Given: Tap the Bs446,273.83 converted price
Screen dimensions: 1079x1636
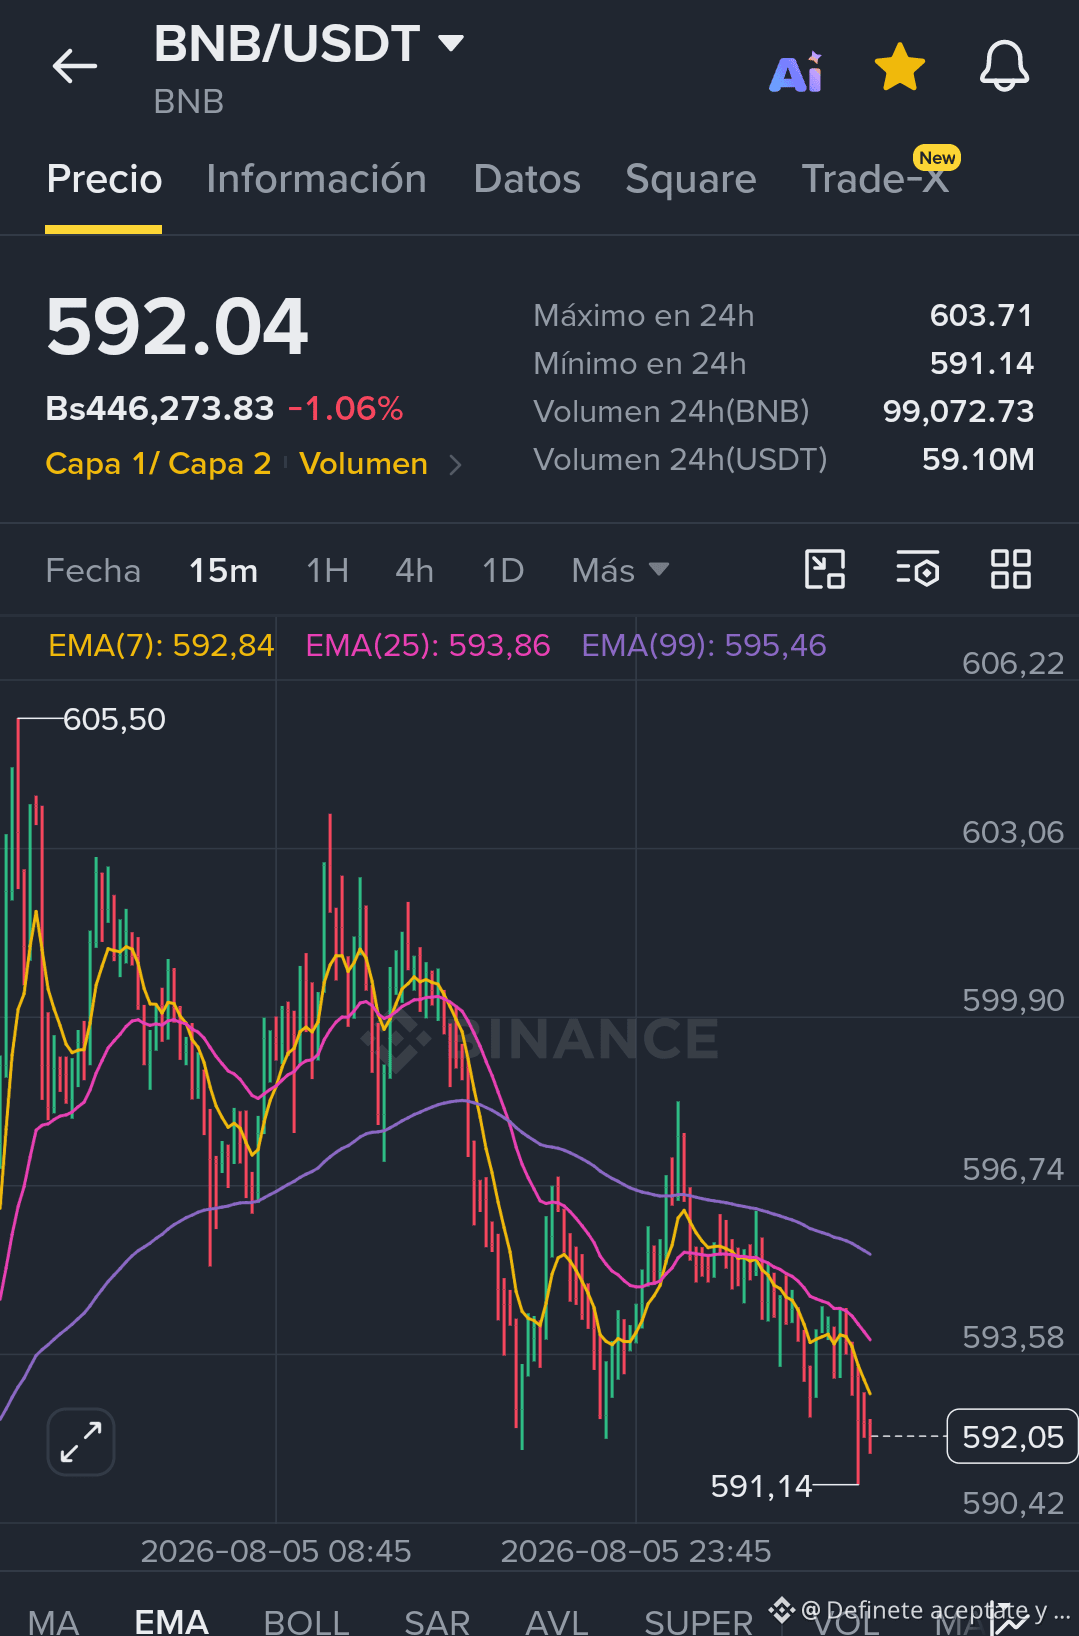Looking at the screenshot, I should (x=160, y=409).
